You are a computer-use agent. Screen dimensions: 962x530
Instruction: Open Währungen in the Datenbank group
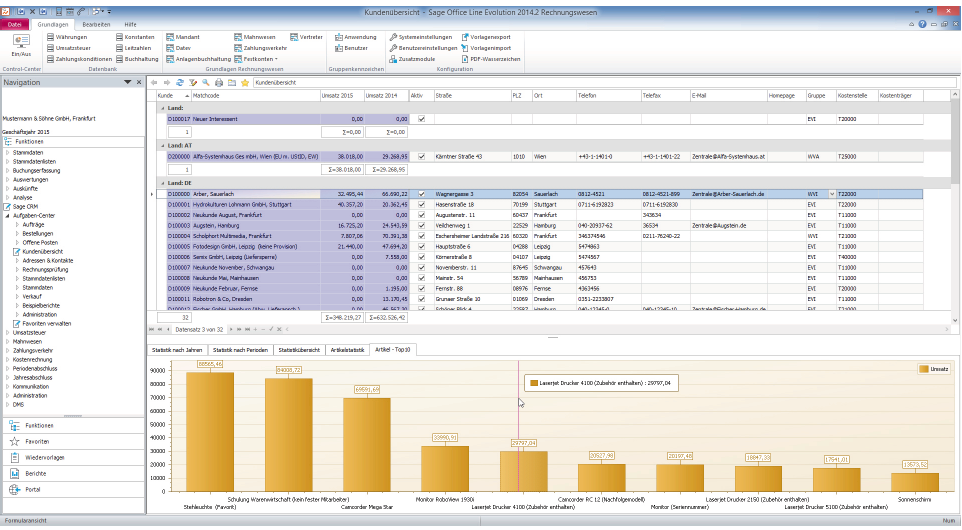coord(67,37)
